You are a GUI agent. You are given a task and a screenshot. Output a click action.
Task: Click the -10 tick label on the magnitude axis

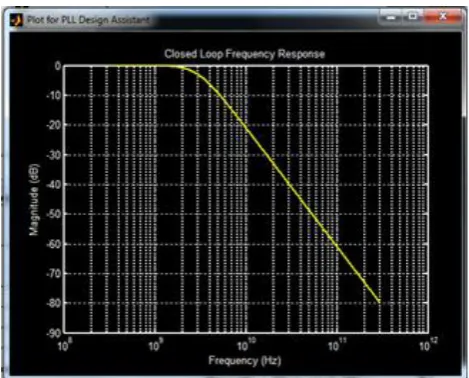pos(53,96)
